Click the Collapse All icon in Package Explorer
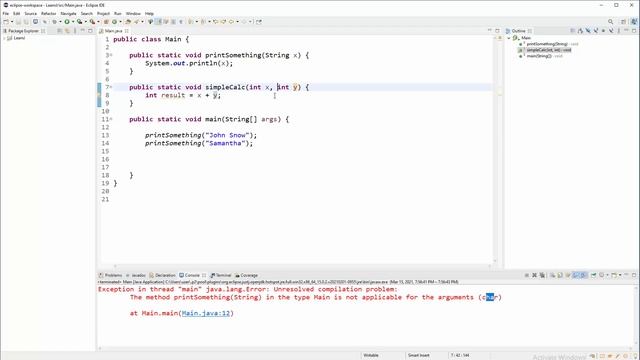Screen dimensions: 640x360 pos(60,31)
